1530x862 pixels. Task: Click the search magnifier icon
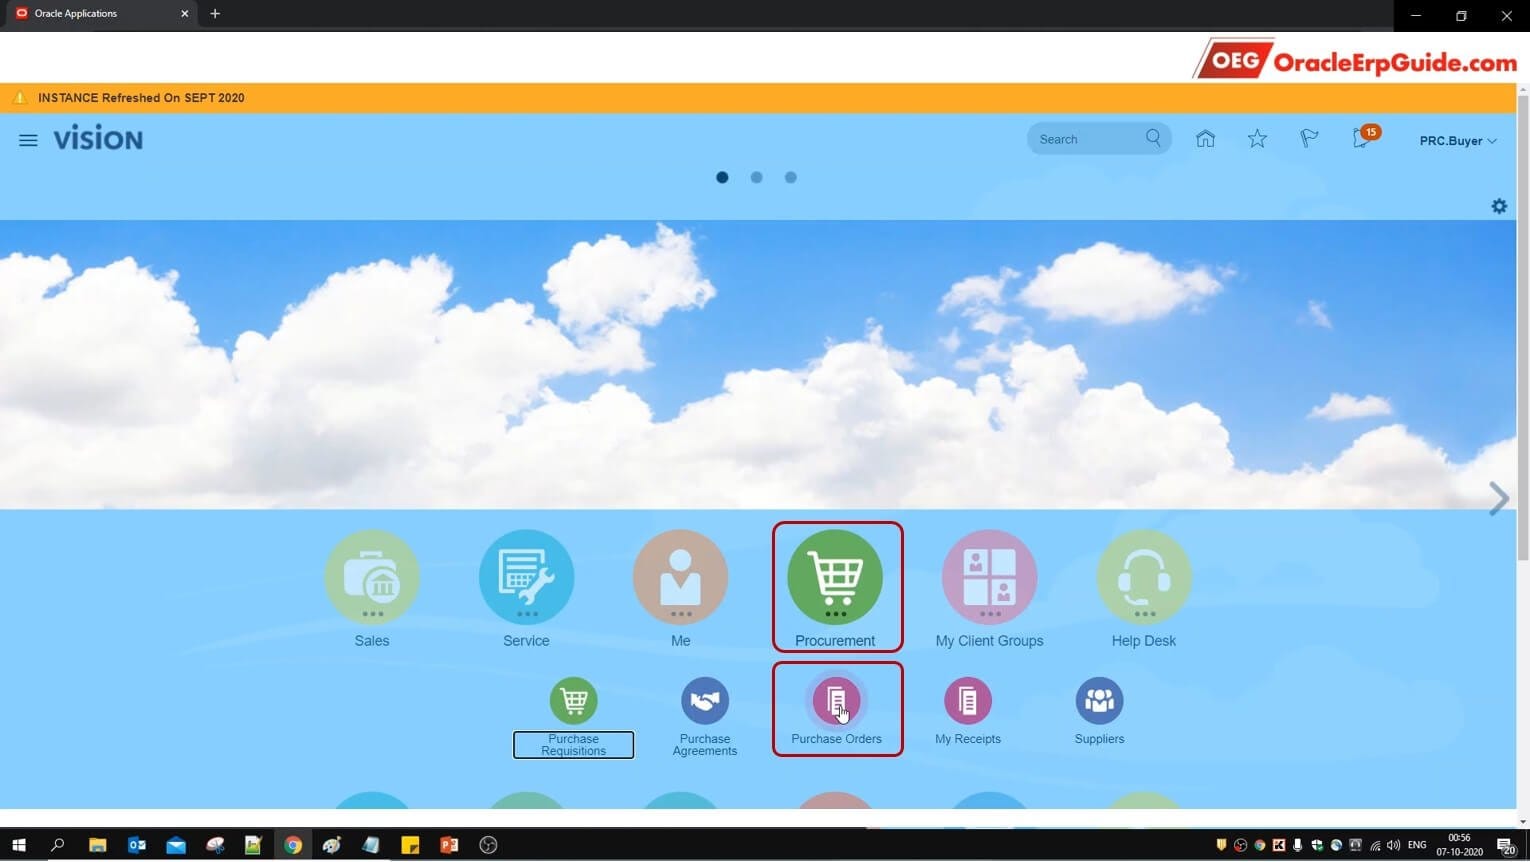tap(1153, 138)
